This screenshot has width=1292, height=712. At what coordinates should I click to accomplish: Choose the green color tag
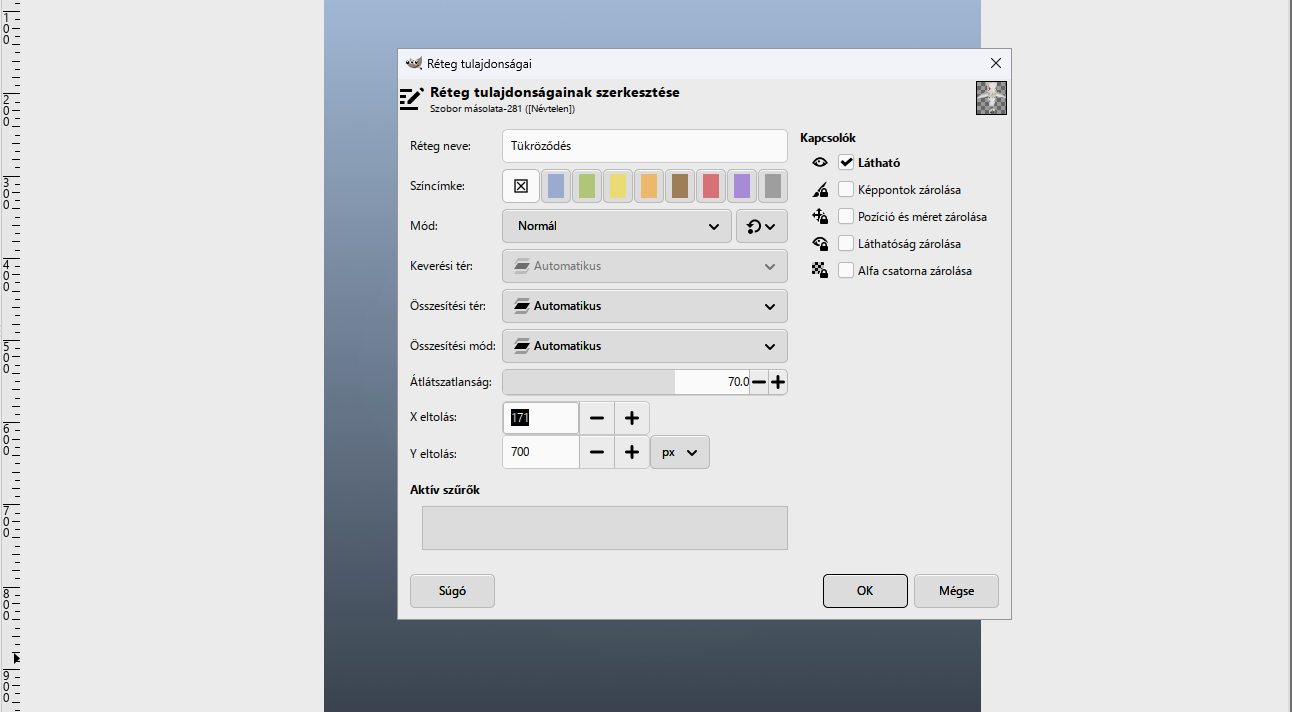point(587,186)
